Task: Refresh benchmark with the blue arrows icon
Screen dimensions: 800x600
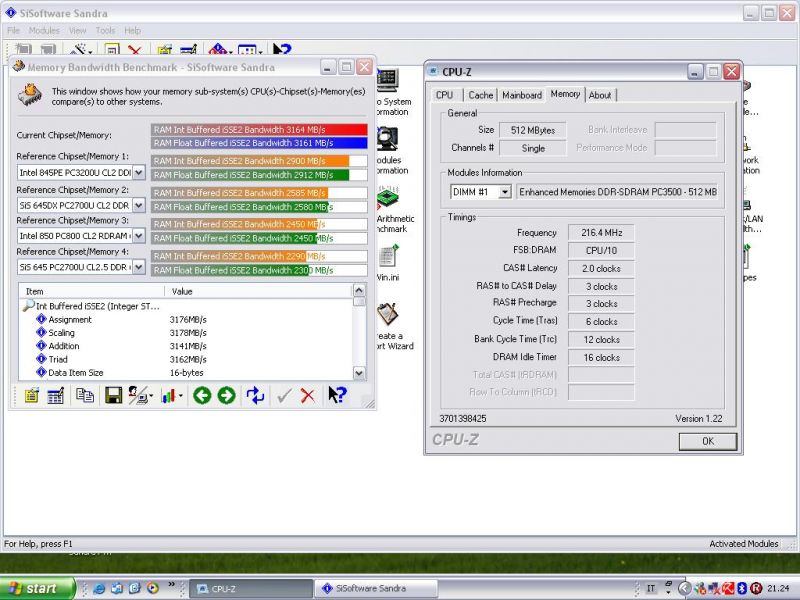Action: (x=255, y=395)
